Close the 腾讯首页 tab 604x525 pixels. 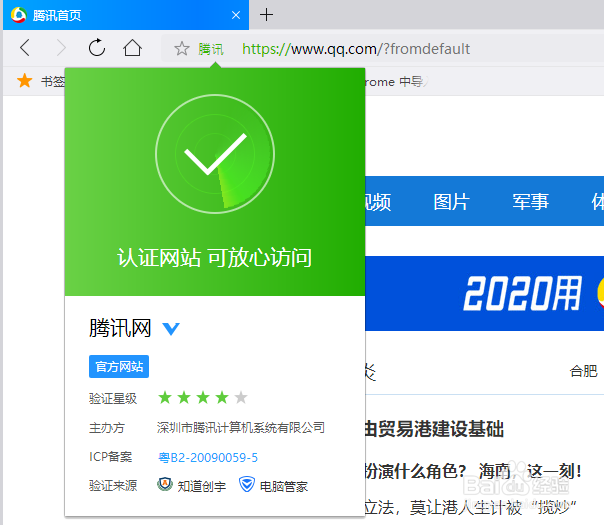236,15
